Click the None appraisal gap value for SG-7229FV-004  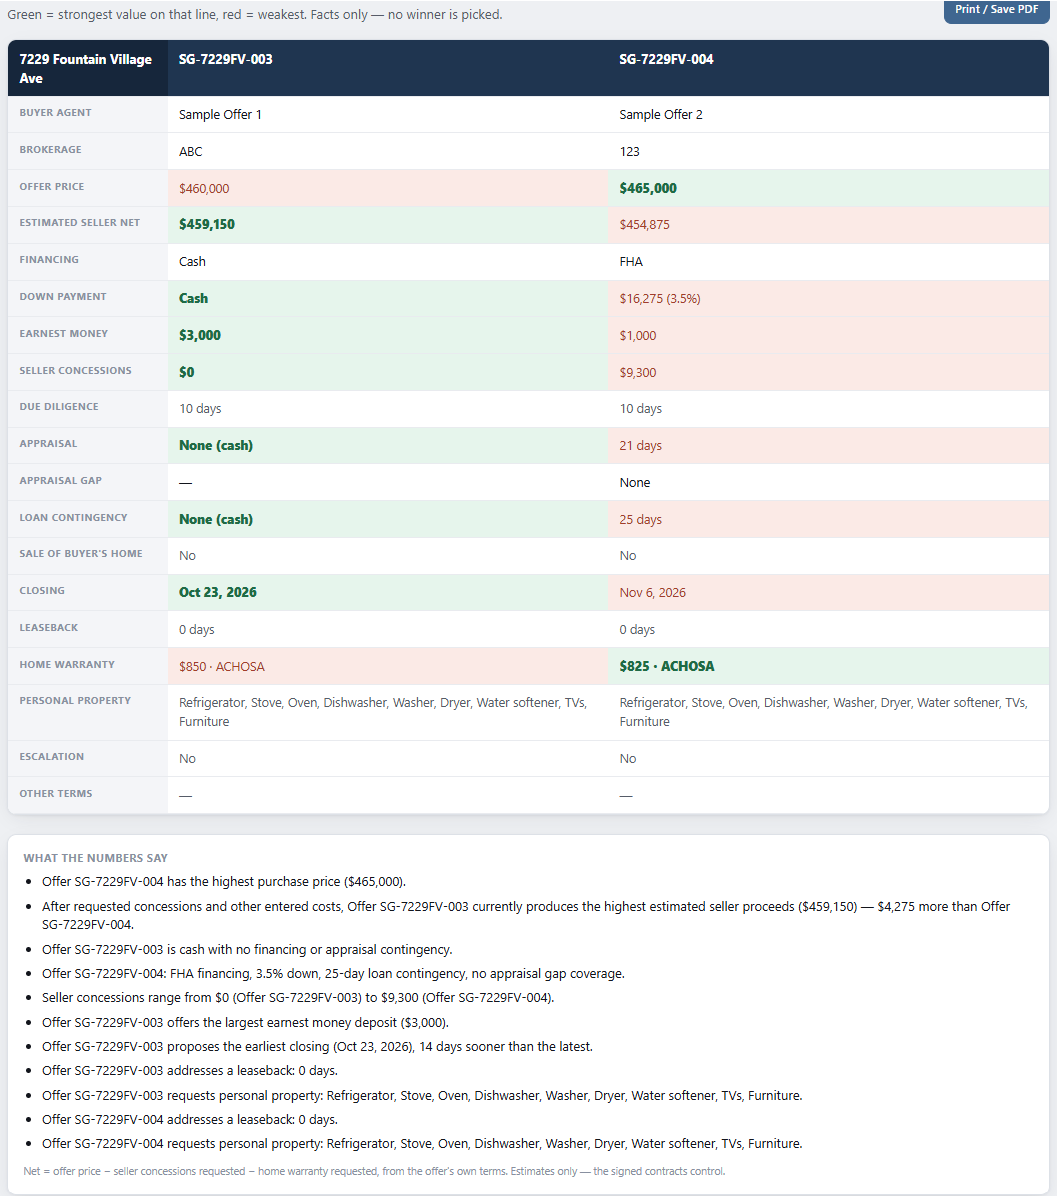click(x=635, y=482)
